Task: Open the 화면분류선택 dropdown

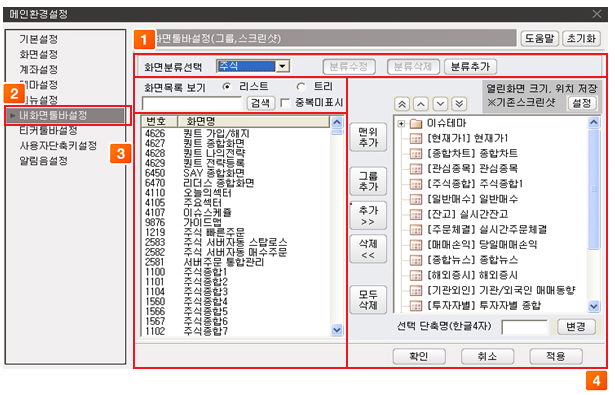Action: [282, 66]
